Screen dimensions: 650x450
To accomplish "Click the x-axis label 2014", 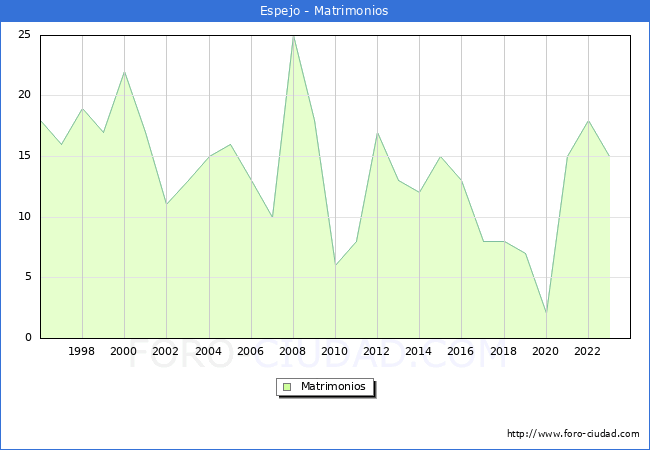I will click(419, 351).
